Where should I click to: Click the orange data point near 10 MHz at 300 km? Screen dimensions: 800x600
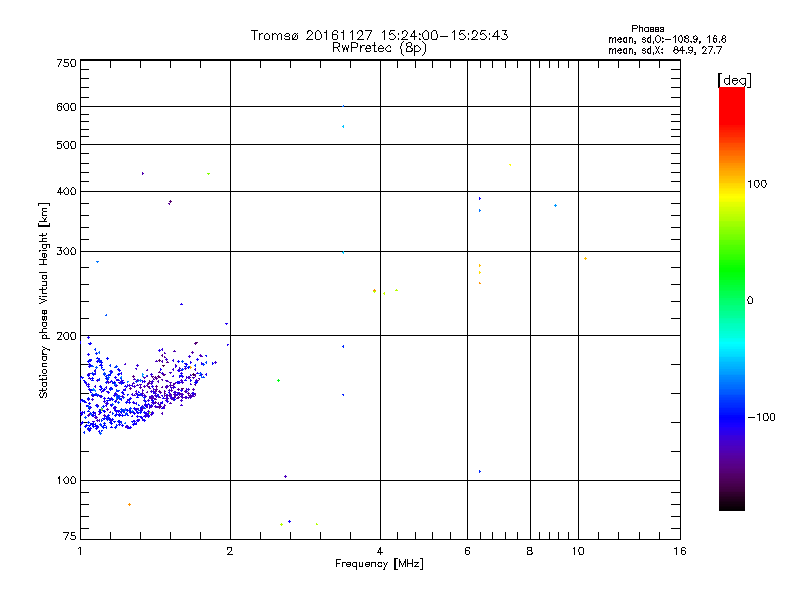(585, 259)
